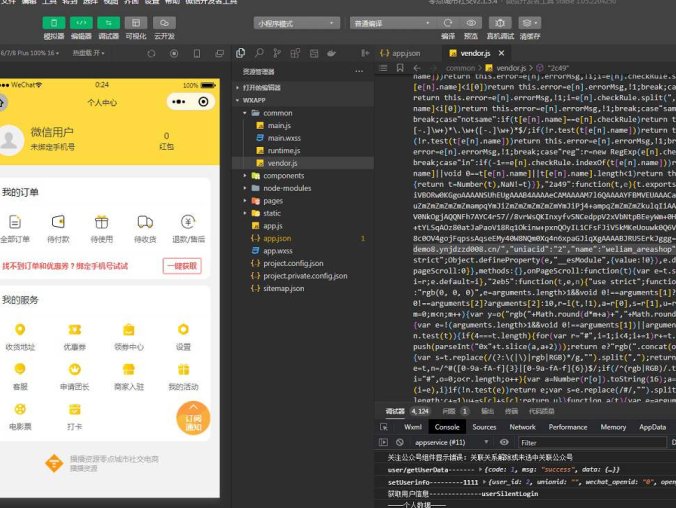
Task: Click the real device debug icon
Action: (500, 23)
